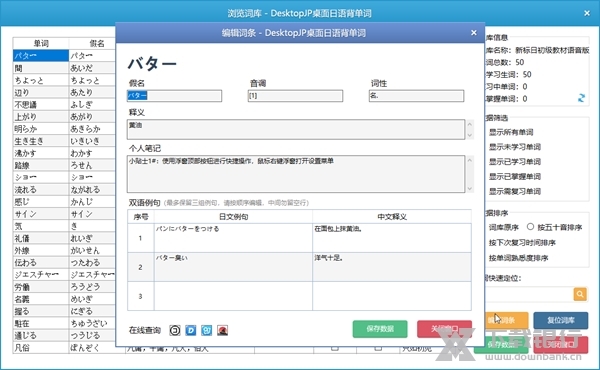Select the word row 駐在
The width and height of the screenshot is (600, 370).
pyautogui.click(x=41, y=323)
